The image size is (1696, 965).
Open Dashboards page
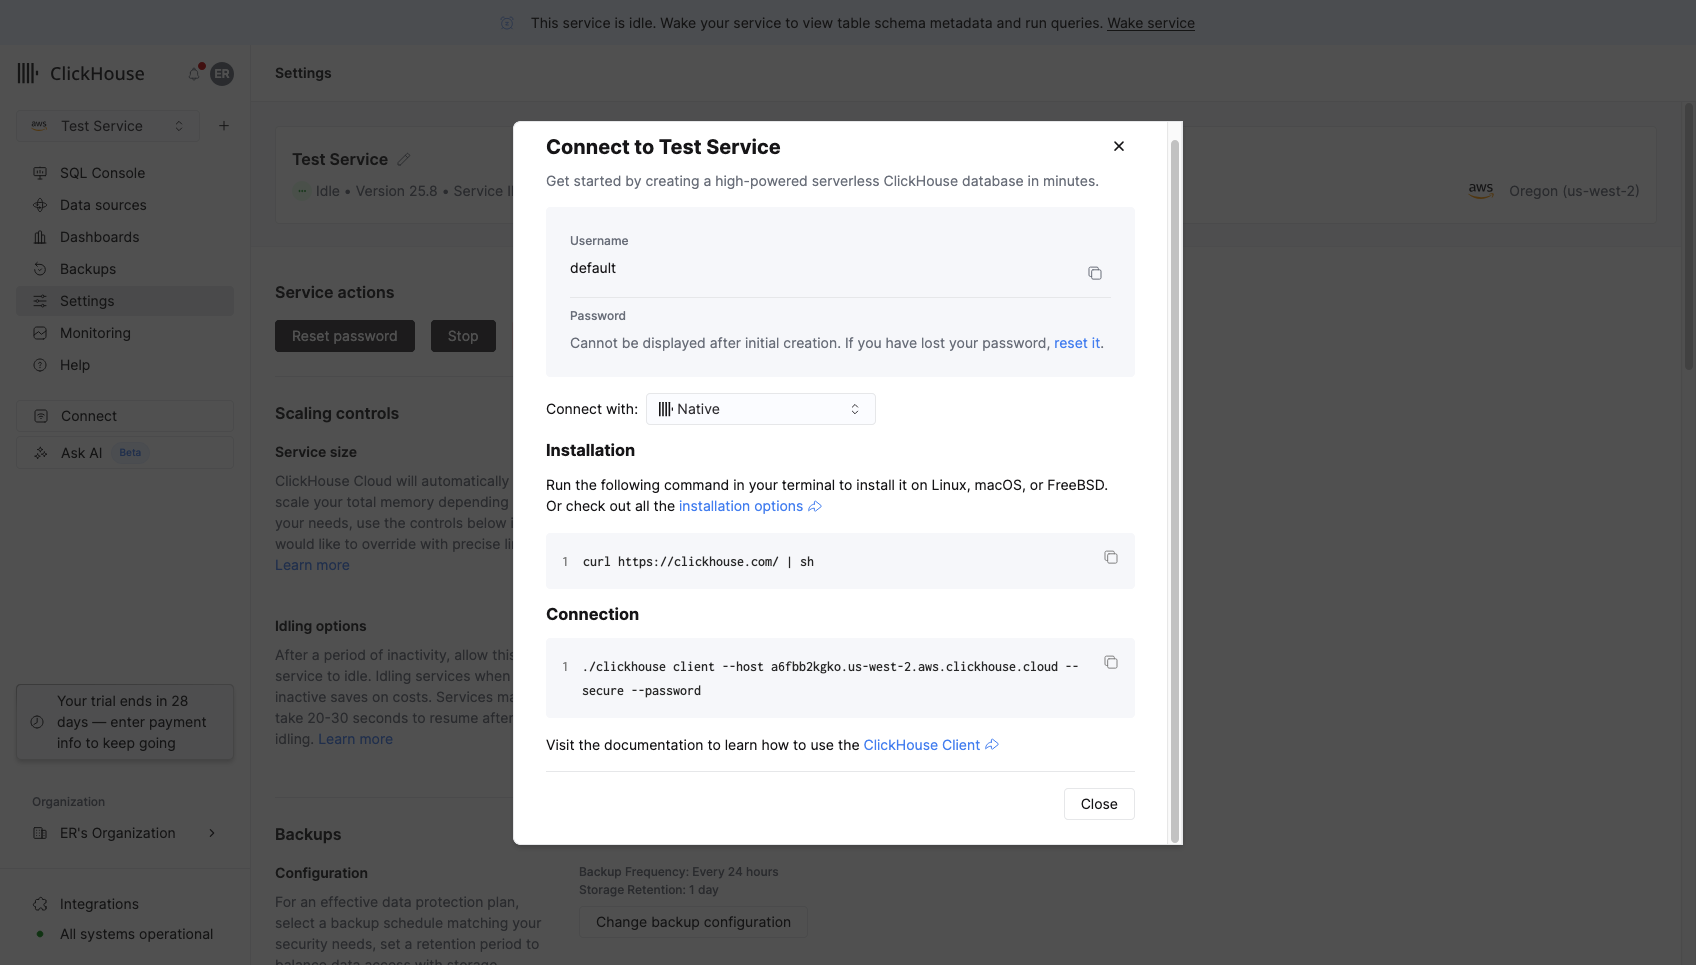pyautogui.click(x=125, y=237)
